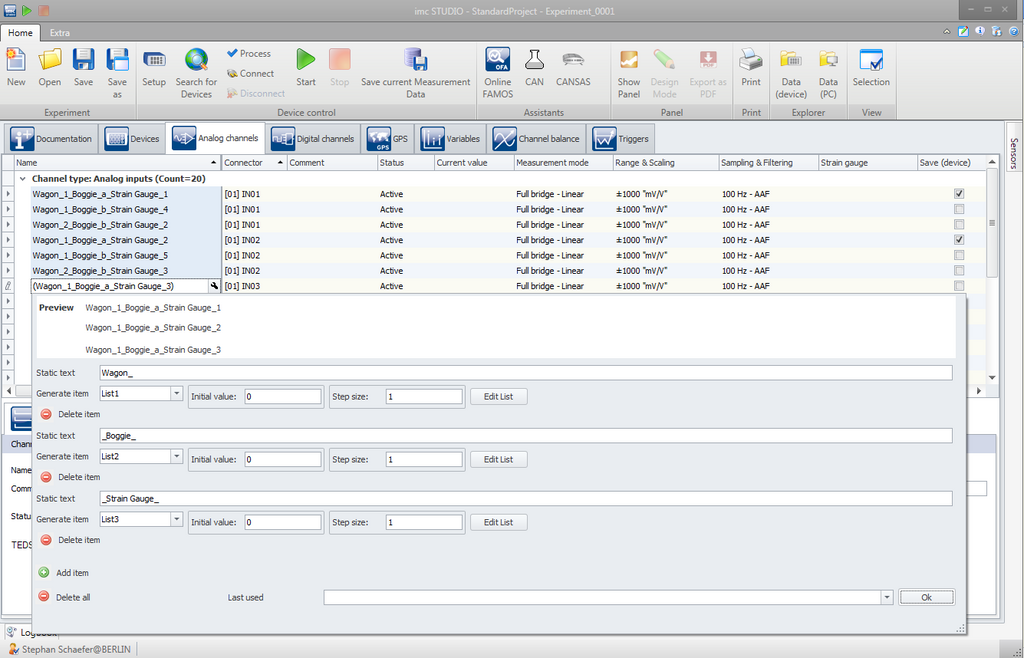Switch to the Digital channels tab

(312, 139)
